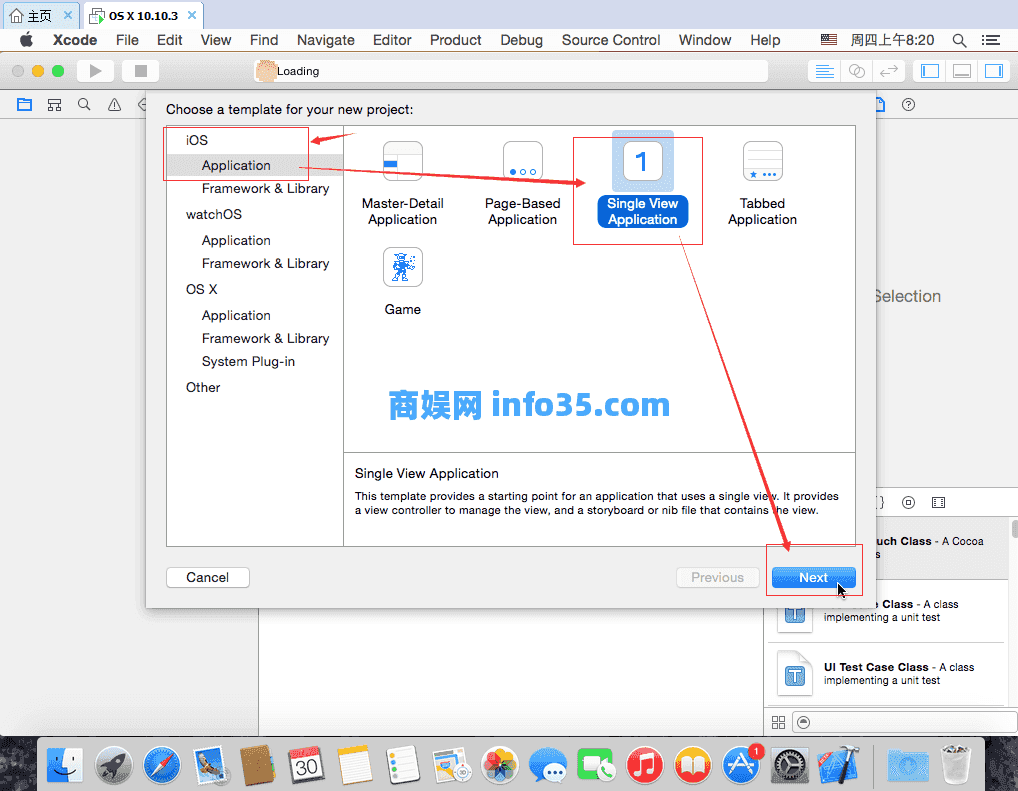This screenshot has width=1018, height=791.
Task: Select watchOS category header
Action: pos(214,214)
